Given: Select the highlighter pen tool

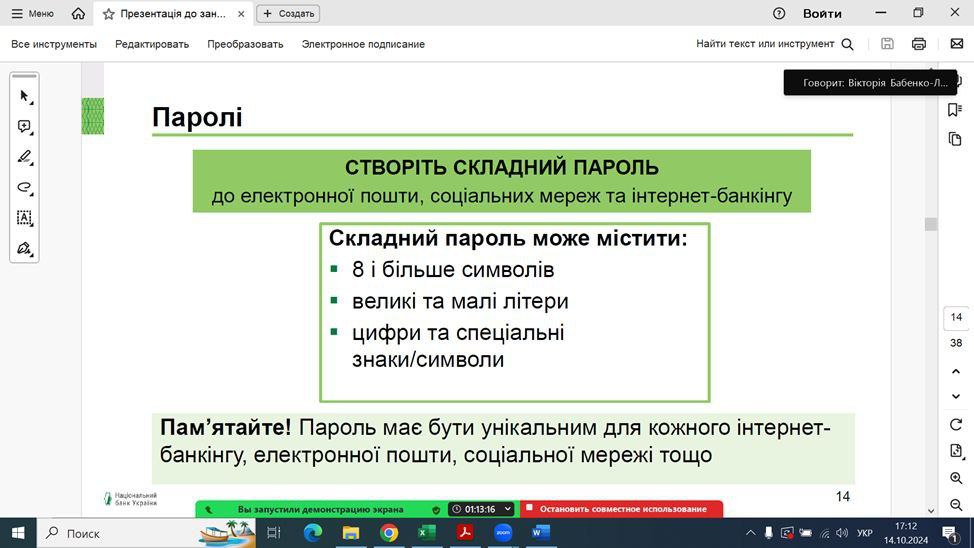Looking at the screenshot, I should [24, 157].
